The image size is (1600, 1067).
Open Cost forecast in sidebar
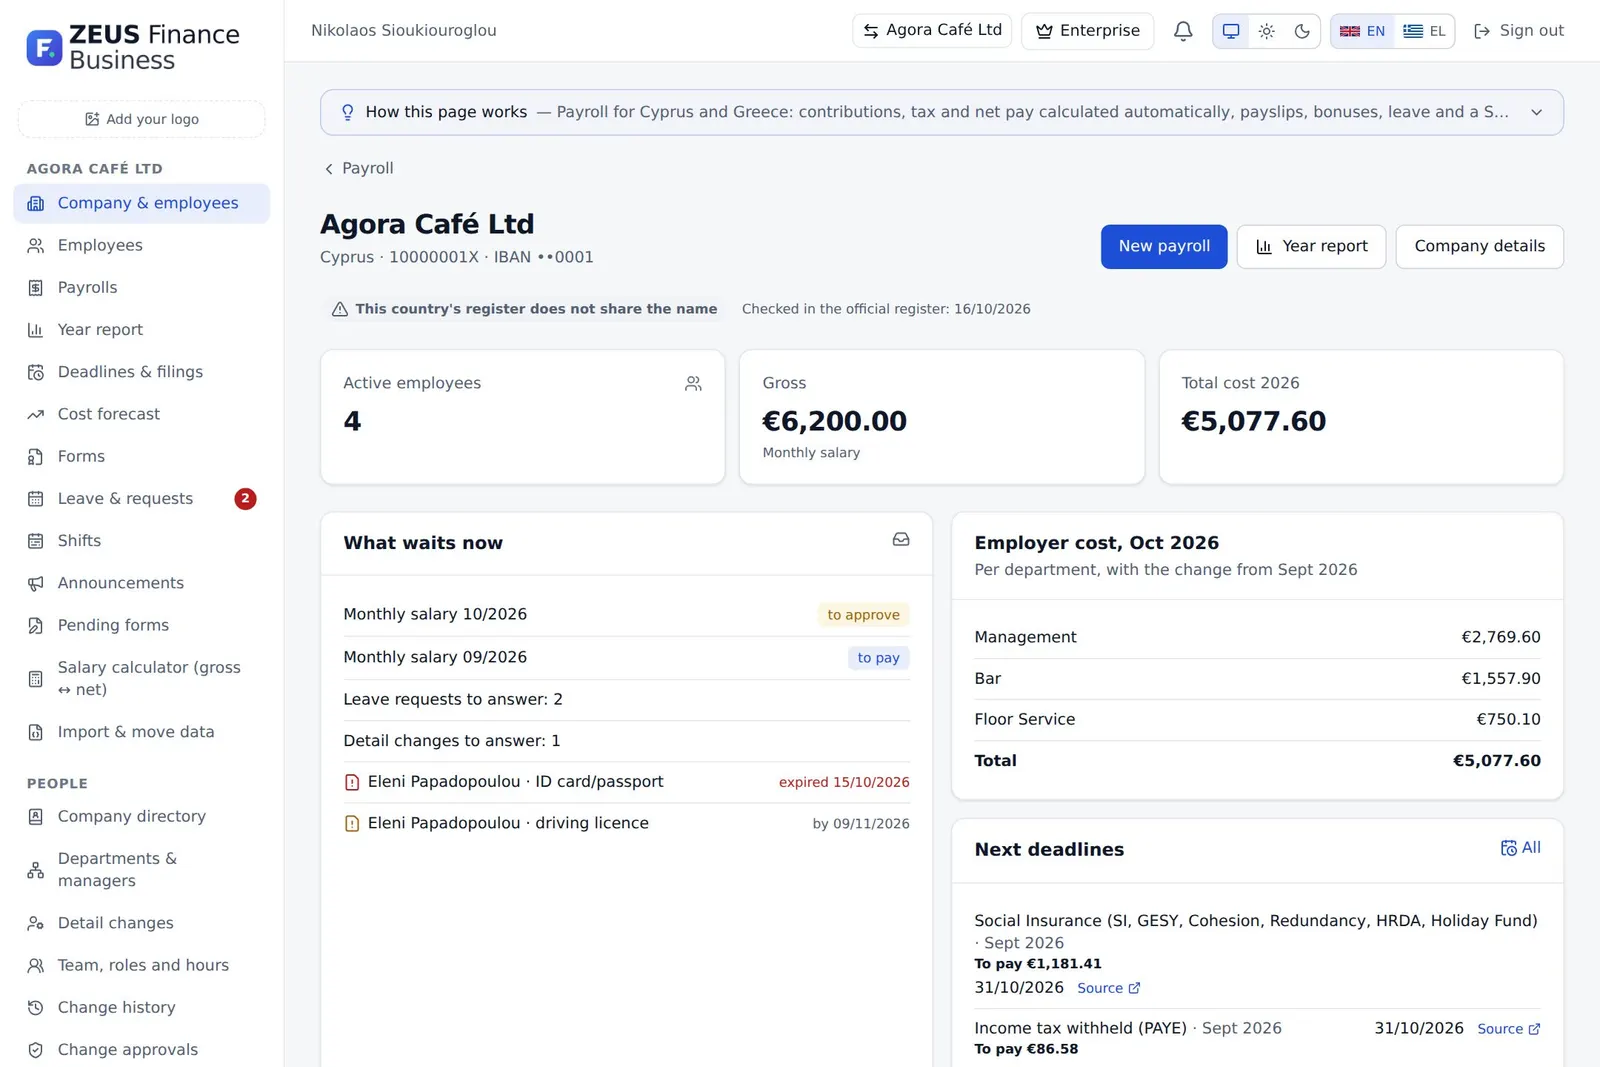[x=141, y=414]
